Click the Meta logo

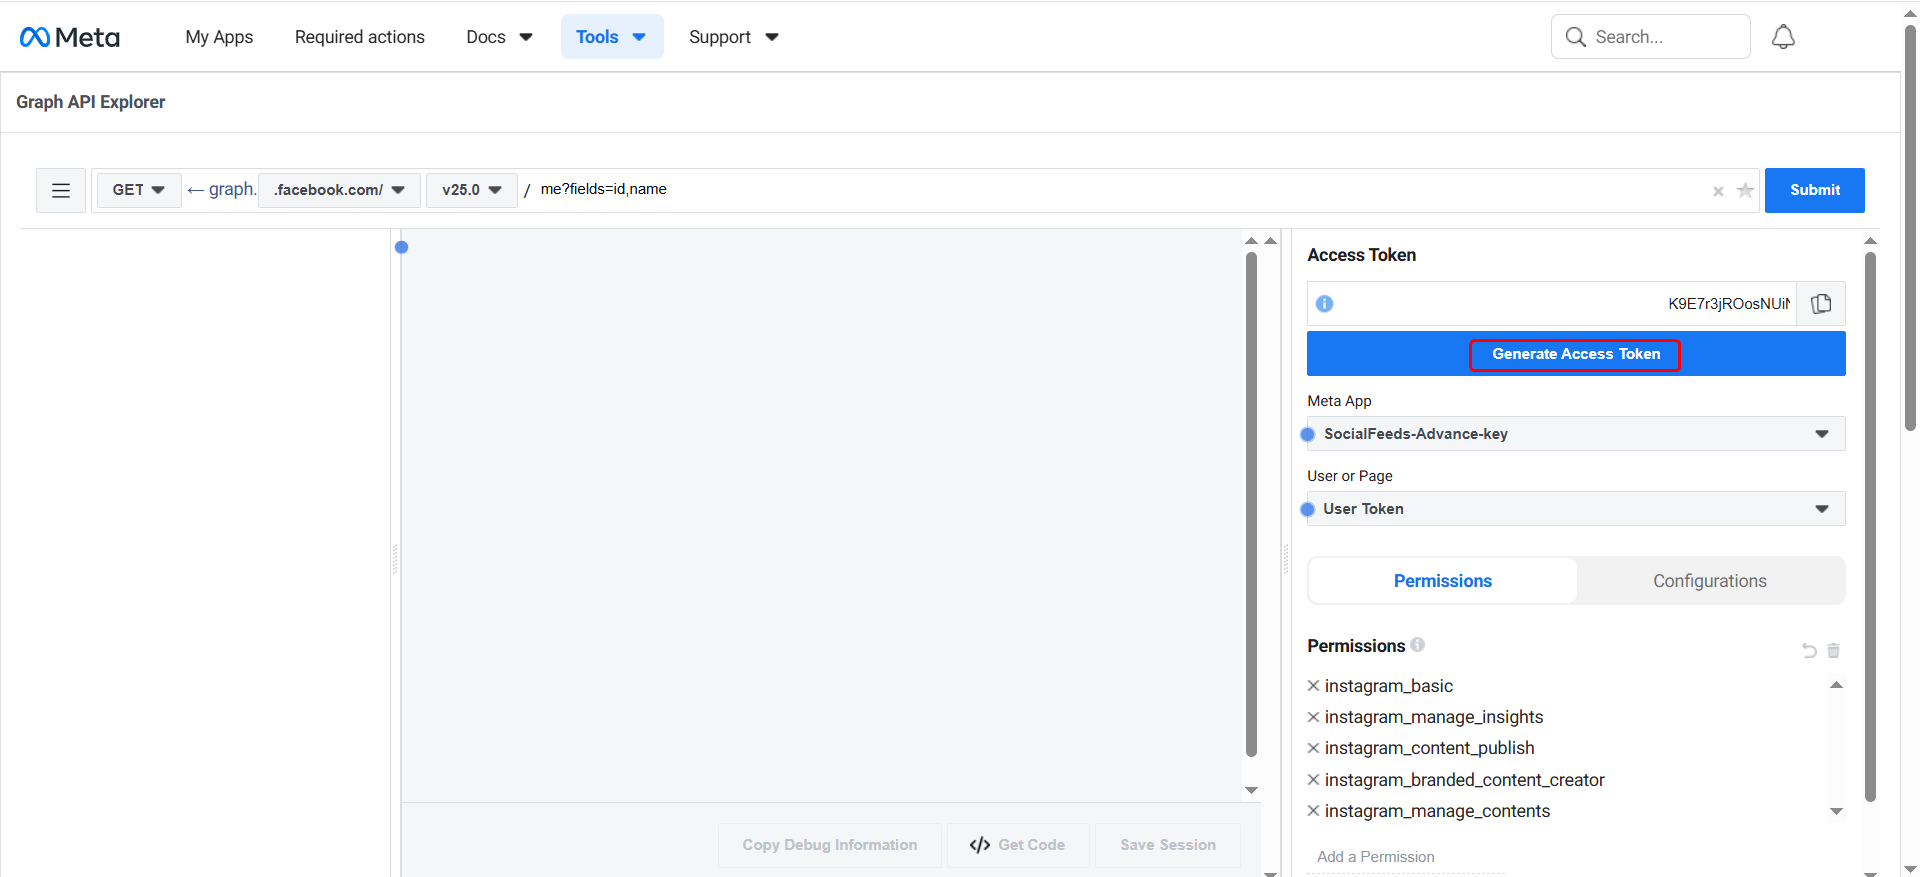[x=69, y=37]
